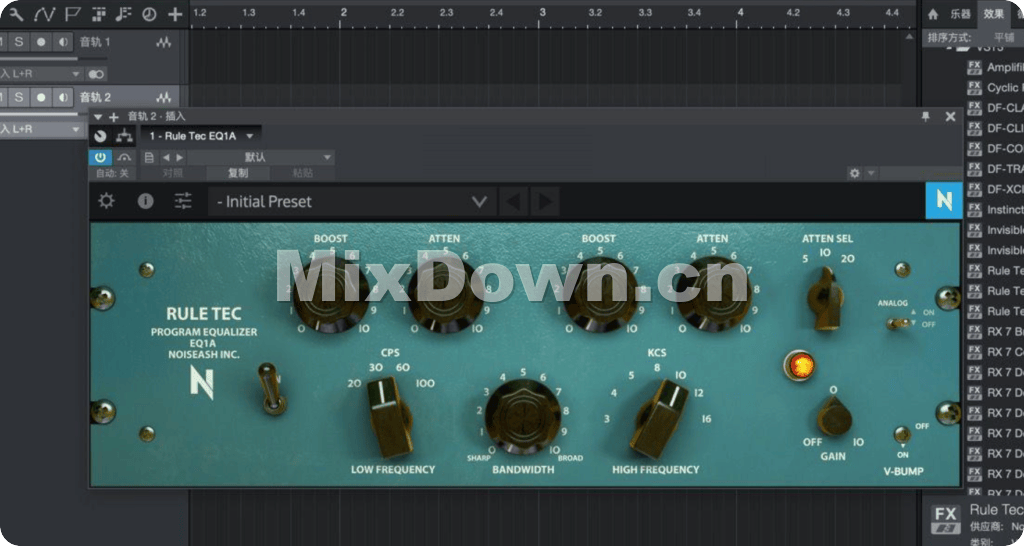Pin the insert window

pos(925,116)
